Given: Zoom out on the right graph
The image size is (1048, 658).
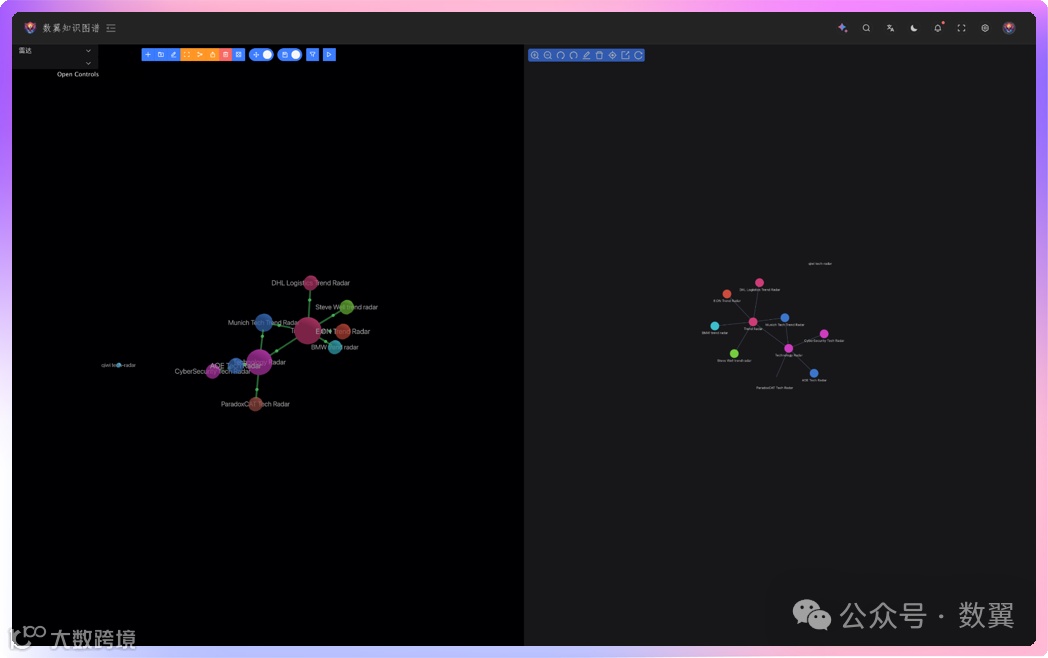Looking at the screenshot, I should pos(547,56).
